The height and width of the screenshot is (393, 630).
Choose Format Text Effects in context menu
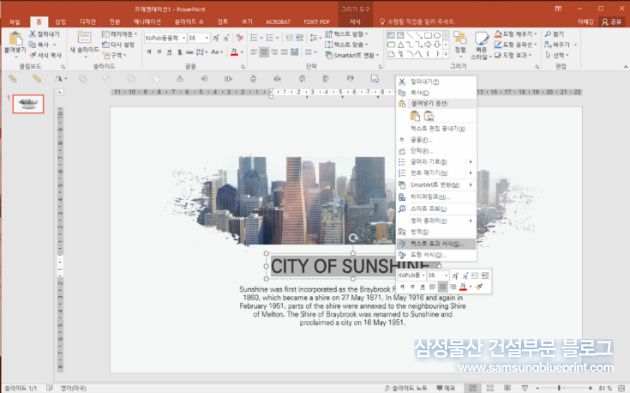pos(436,244)
